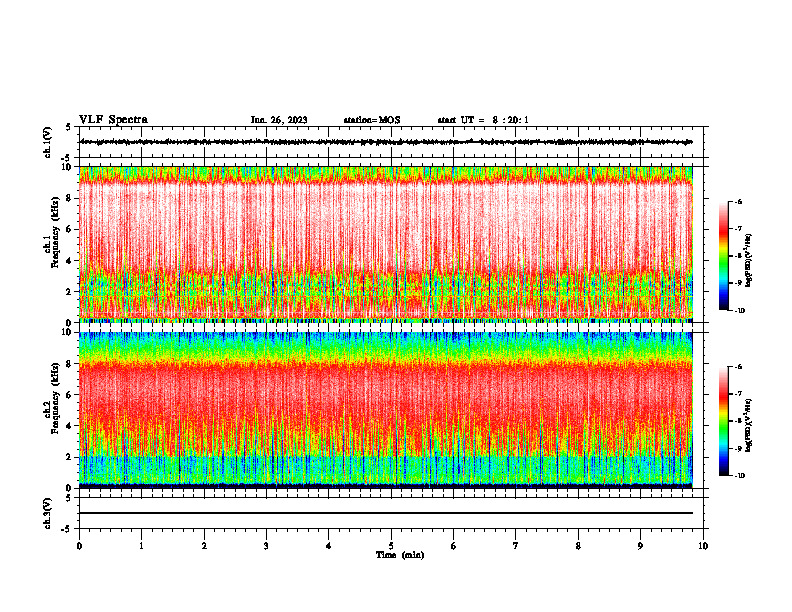This screenshot has width=792, height=612.
Task: Click the ch.2 frequency tick label 4
Action: coord(70,426)
